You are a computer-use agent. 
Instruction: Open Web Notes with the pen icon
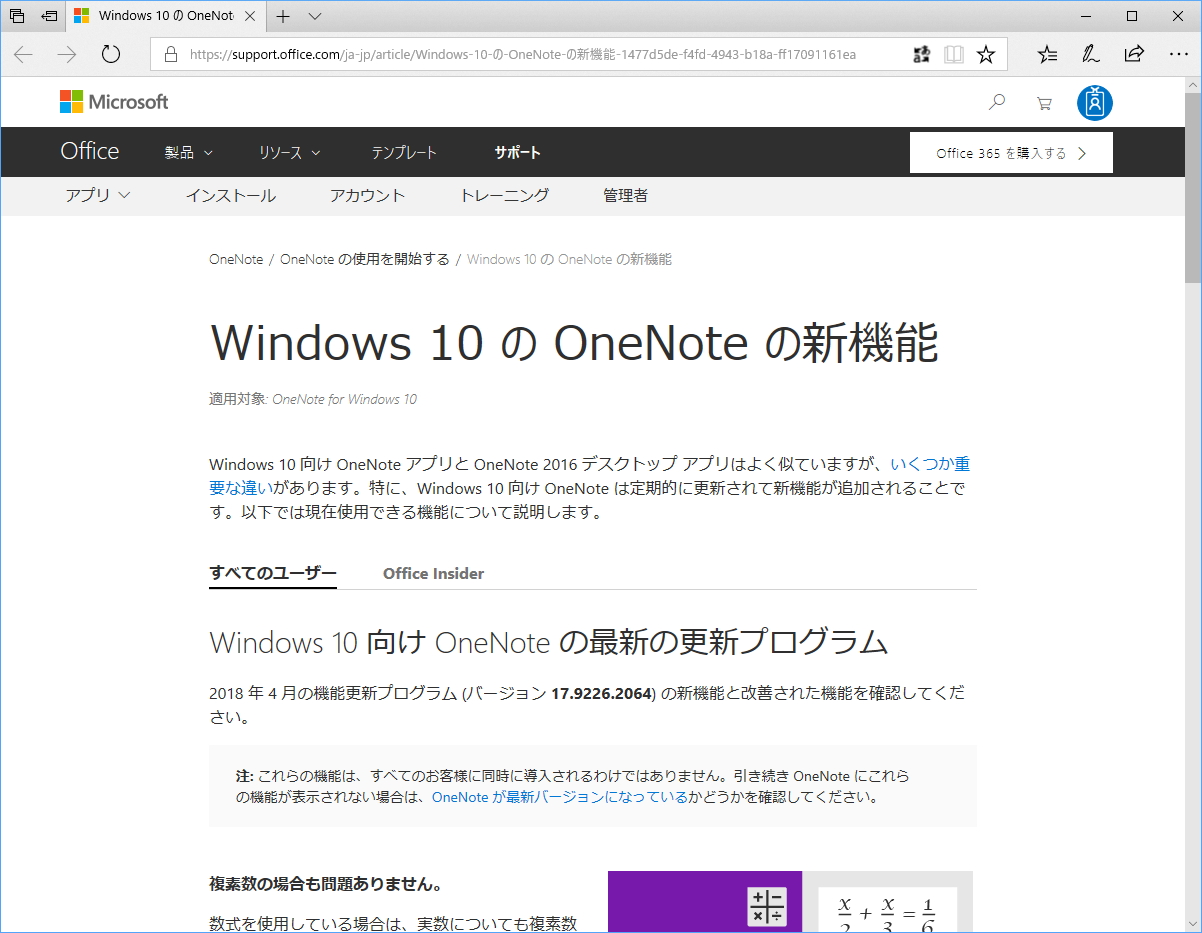(1090, 55)
